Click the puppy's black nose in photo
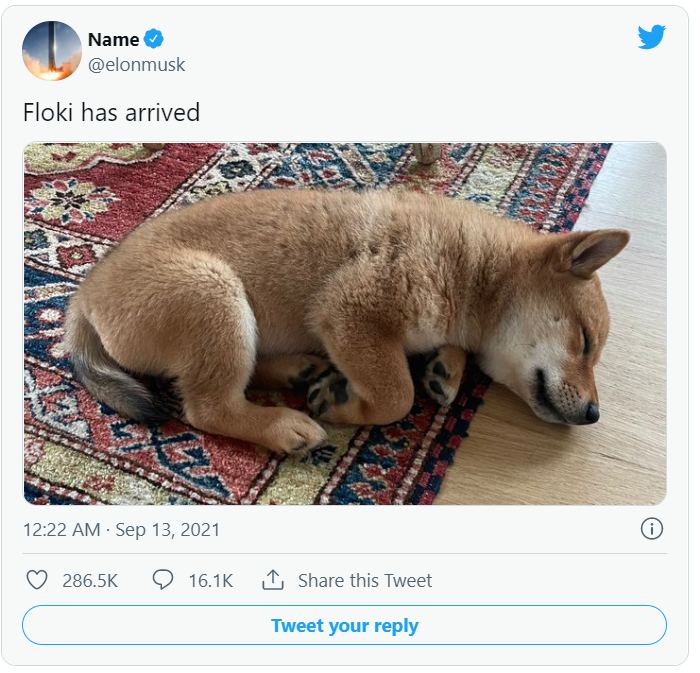Viewport: 700px width, 673px height. 592,413
